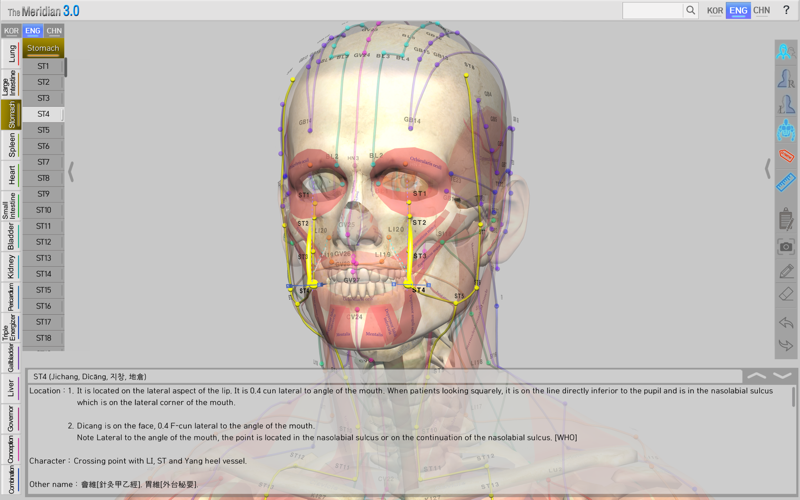Click the acupoint list scrollbar handle
Image resolution: width=800 pixels, height=500 pixels.
pyautogui.click(x=65, y=67)
